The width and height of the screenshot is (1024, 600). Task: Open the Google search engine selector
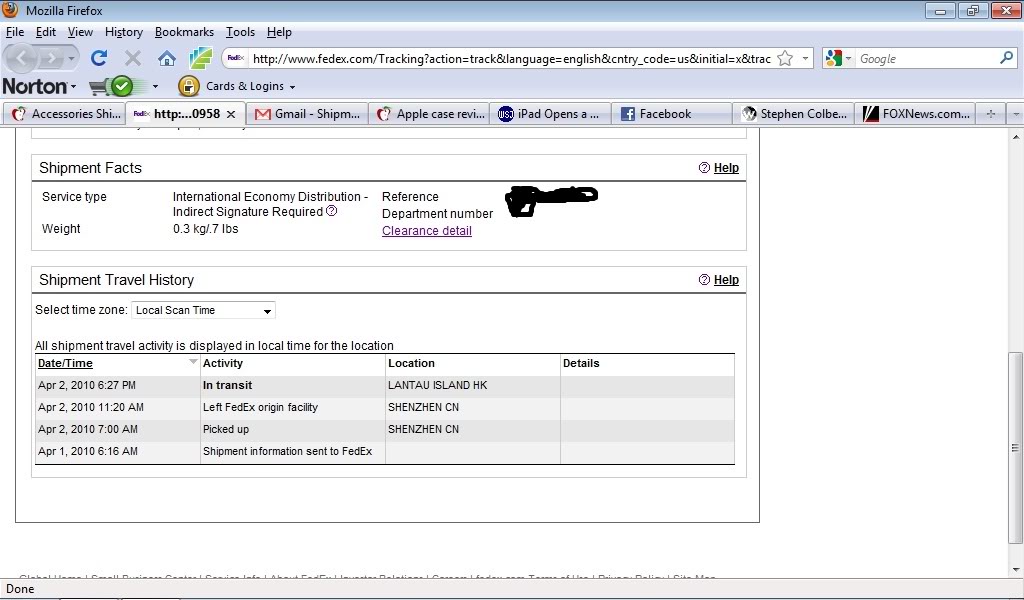click(x=839, y=59)
